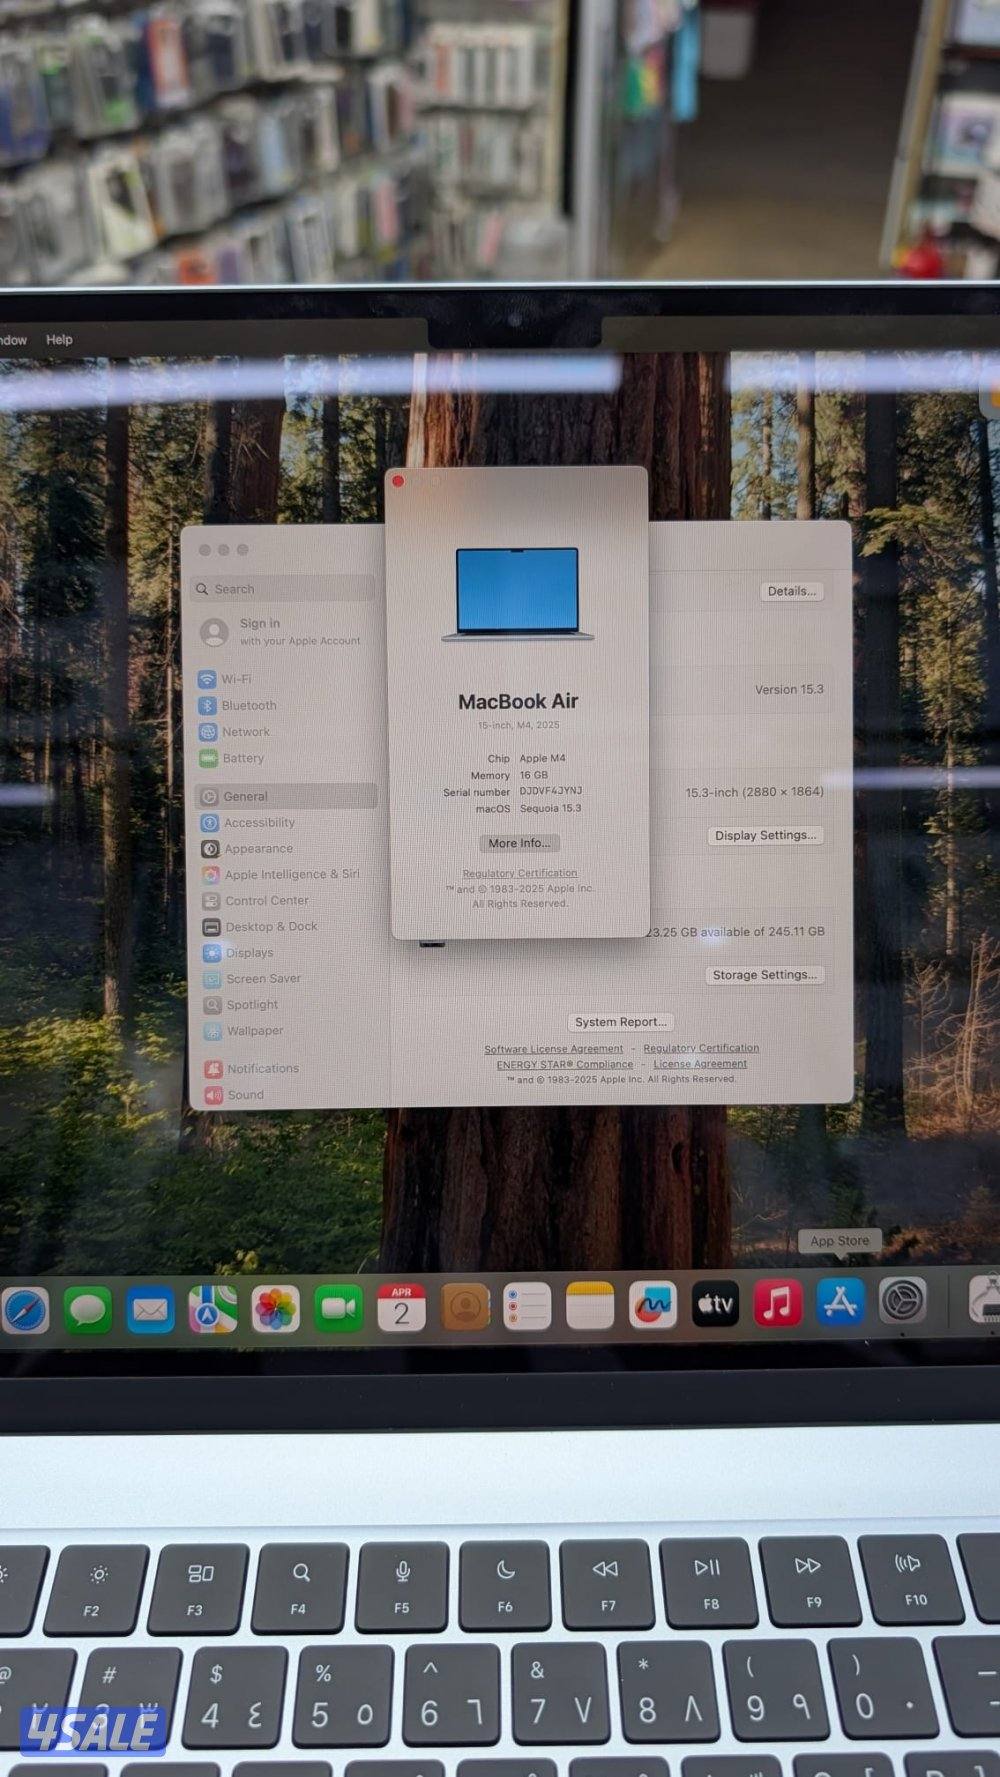Open Notes app in Dock
Viewport: 1000px width, 1777px height.
[590, 1306]
